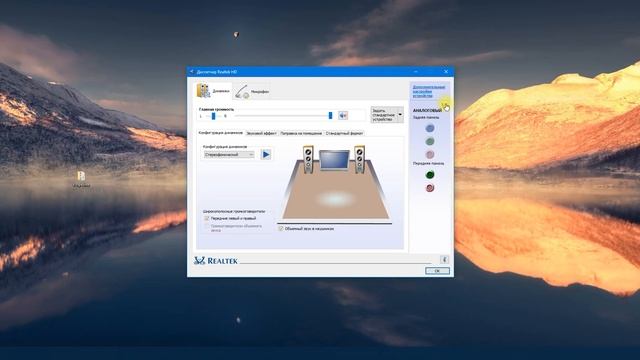Click the Realtek logo
640x360 pixels.
tap(216, 261)
